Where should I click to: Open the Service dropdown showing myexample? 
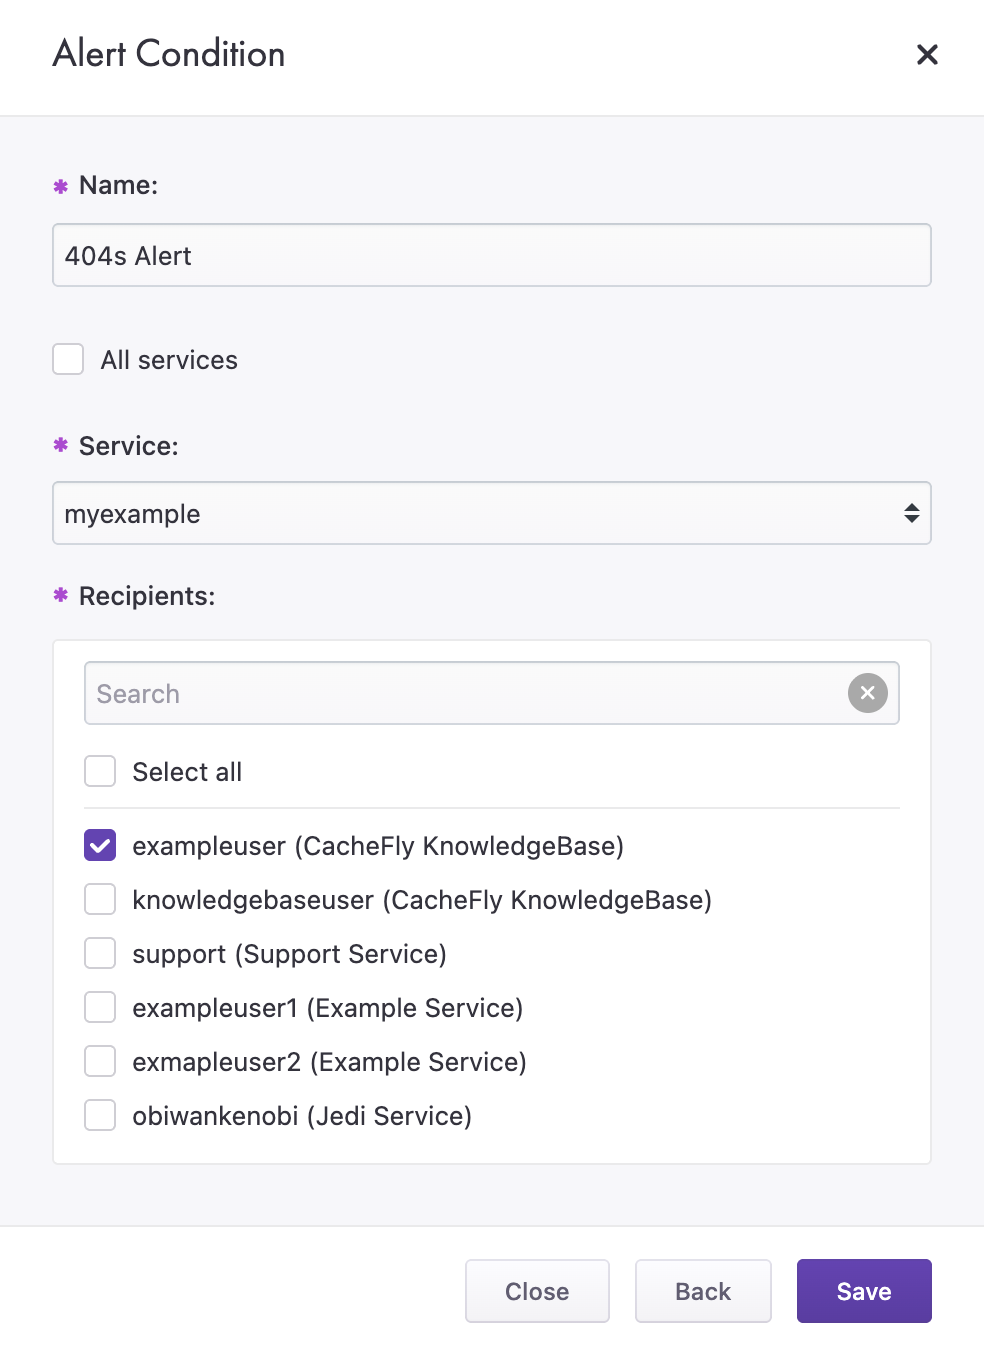491,514
